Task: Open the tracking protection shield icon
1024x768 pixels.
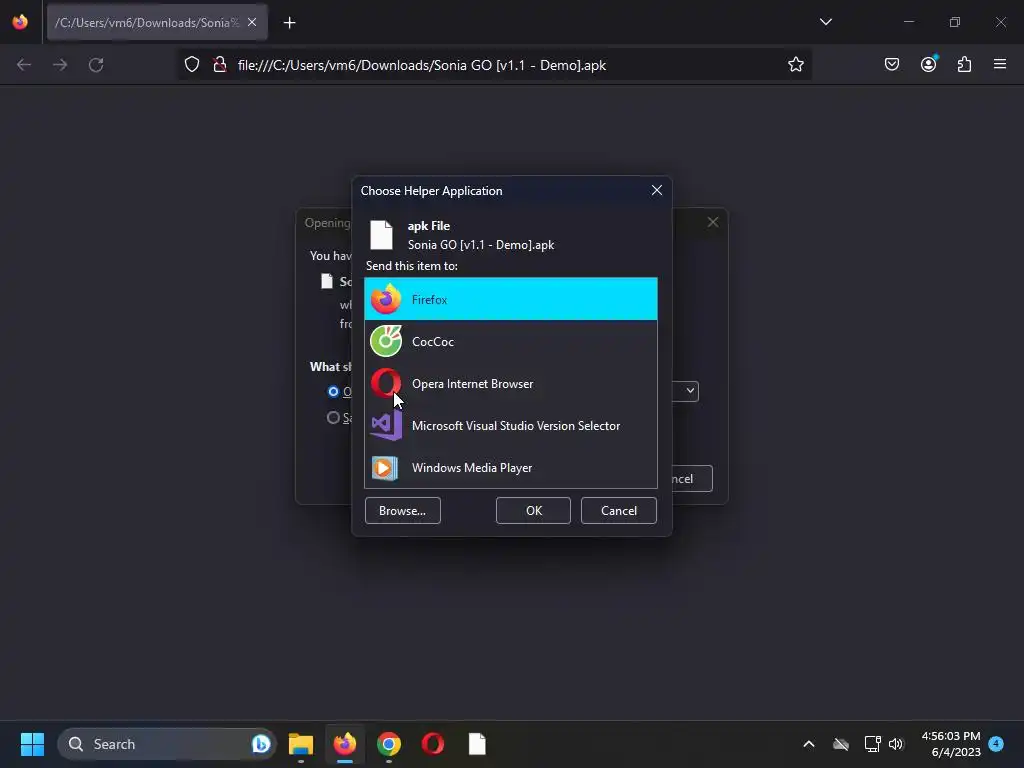Action: 191,65
